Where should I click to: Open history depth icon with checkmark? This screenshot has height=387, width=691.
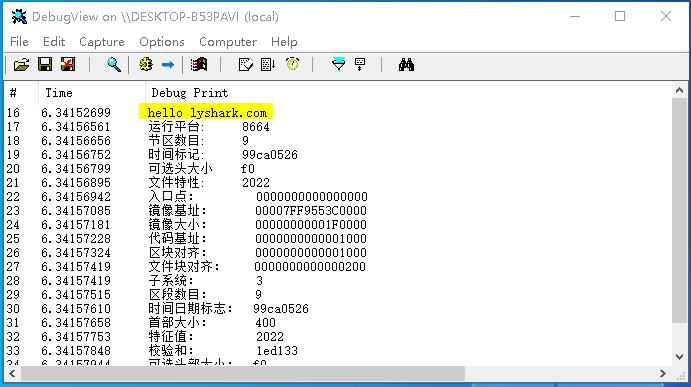coord(245,65)
